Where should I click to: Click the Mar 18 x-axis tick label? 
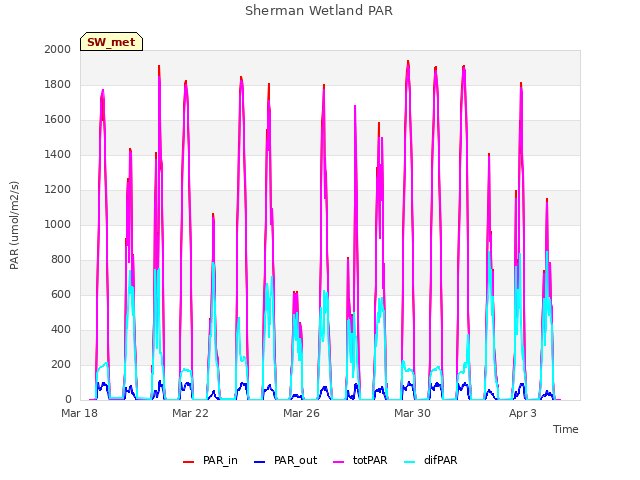click(x=80, y=413)
